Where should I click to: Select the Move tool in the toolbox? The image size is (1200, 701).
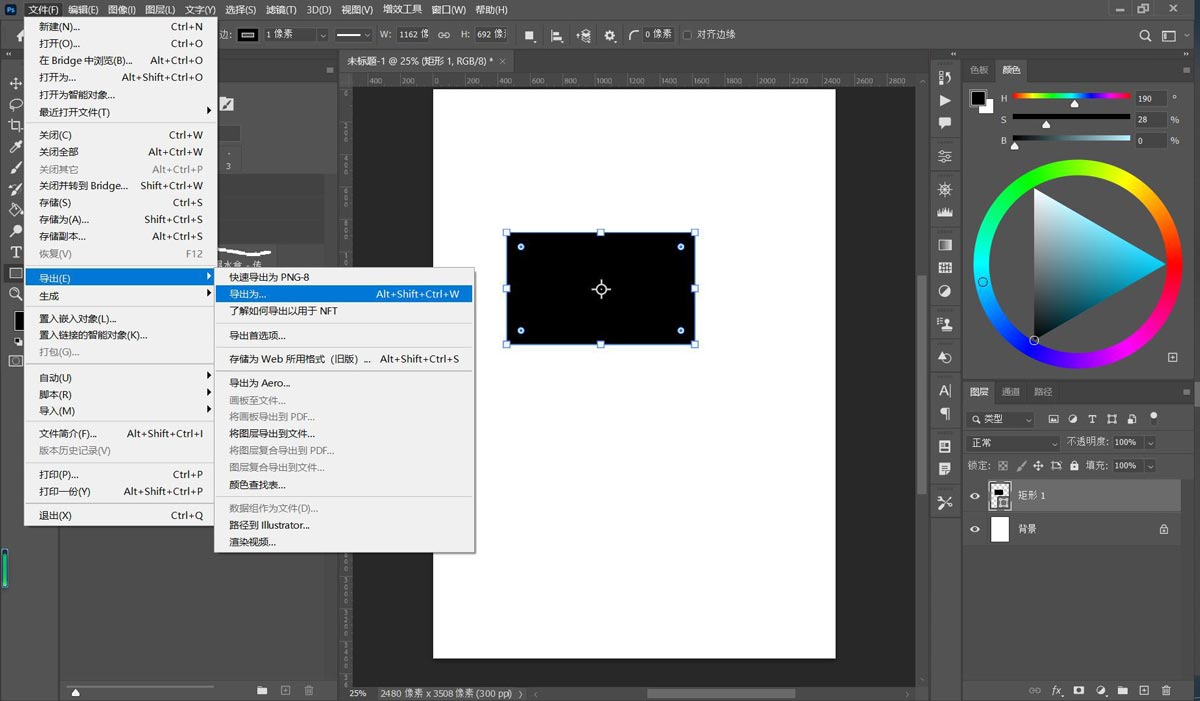[15, 83]
